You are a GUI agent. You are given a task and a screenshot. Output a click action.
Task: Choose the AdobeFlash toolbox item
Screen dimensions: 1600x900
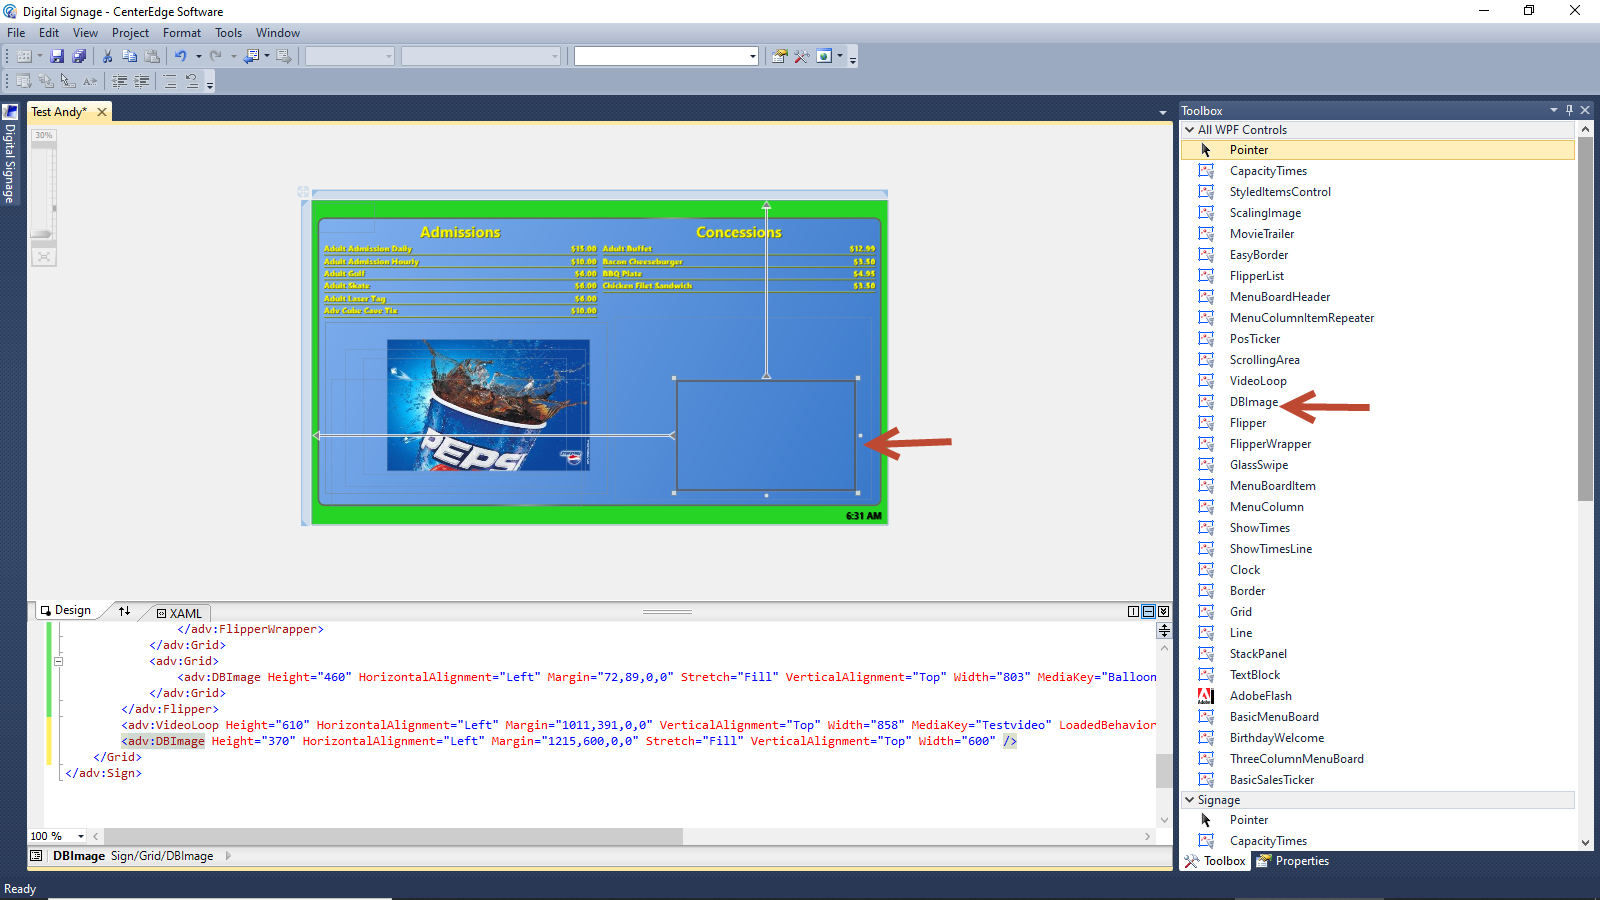[x=1260, y=696]
